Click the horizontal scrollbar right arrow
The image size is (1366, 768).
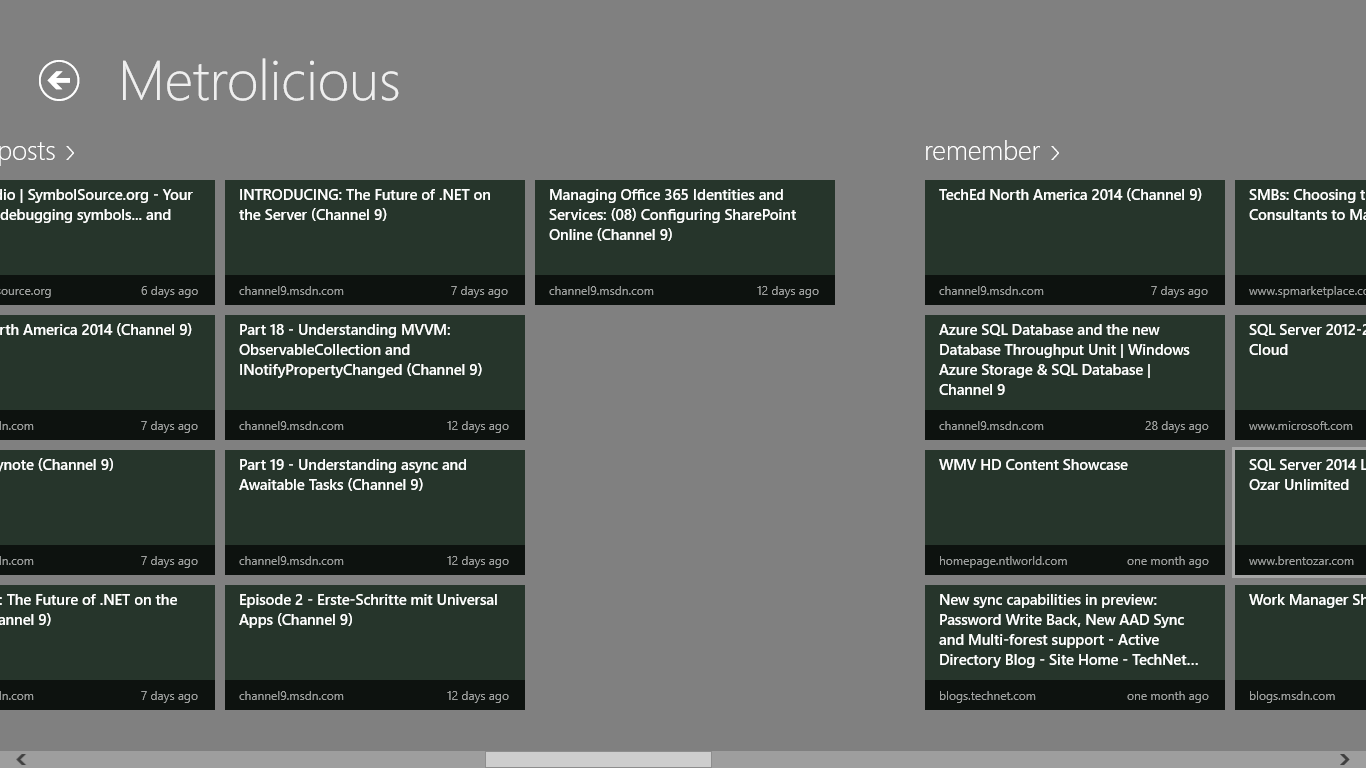(1344, 759)
